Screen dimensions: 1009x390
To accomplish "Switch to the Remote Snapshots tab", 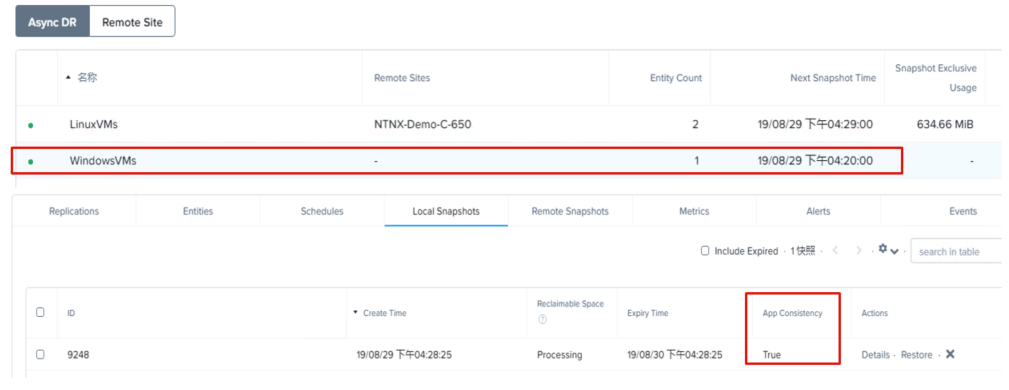I will 570,211.
